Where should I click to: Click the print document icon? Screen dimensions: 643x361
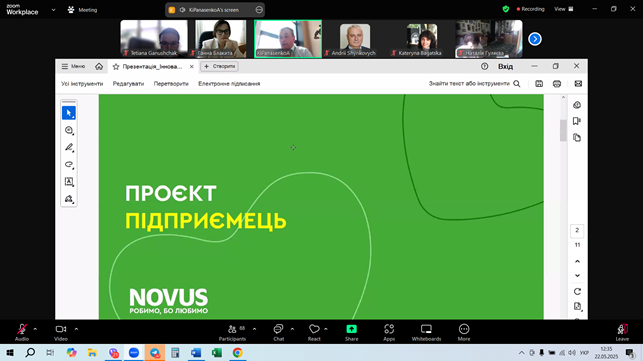[x=557, y=84]
